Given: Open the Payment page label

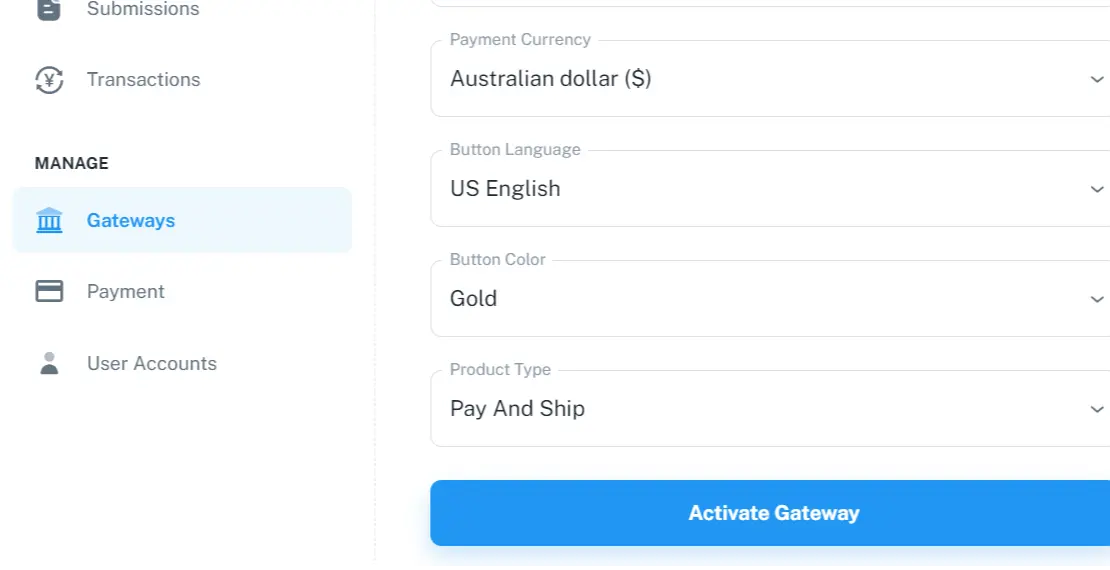Looking at the screenshot, I should [126, 292].
